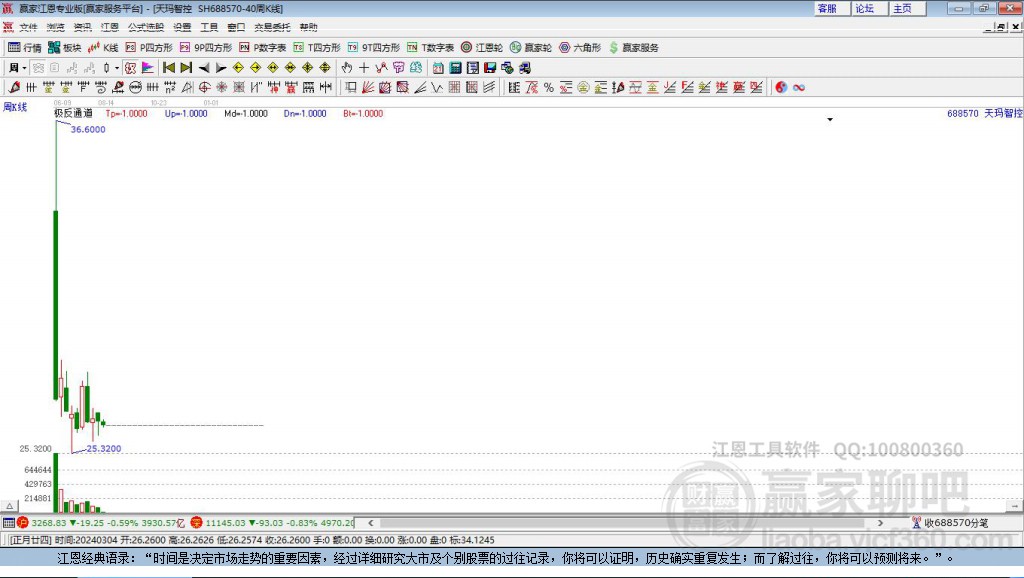Click the red-blue yin-yang icon
The width and height of the screenshot is (1024, 578).
pos(781,87)
